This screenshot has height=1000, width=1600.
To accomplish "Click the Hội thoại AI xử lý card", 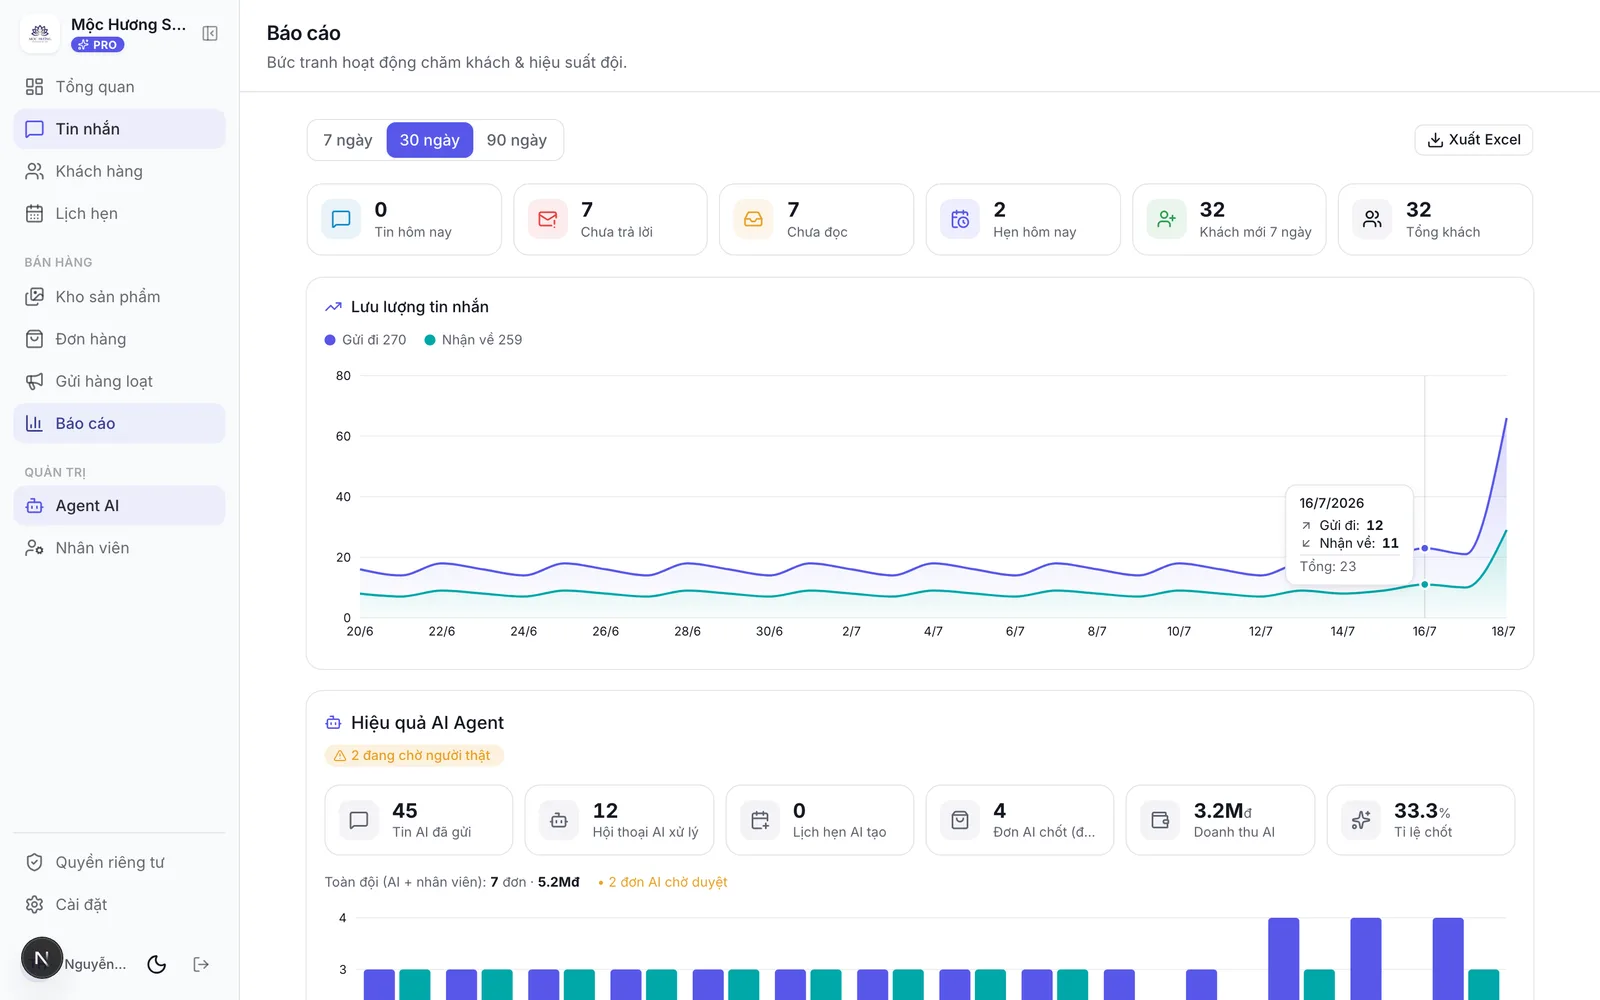I will 620,820.
